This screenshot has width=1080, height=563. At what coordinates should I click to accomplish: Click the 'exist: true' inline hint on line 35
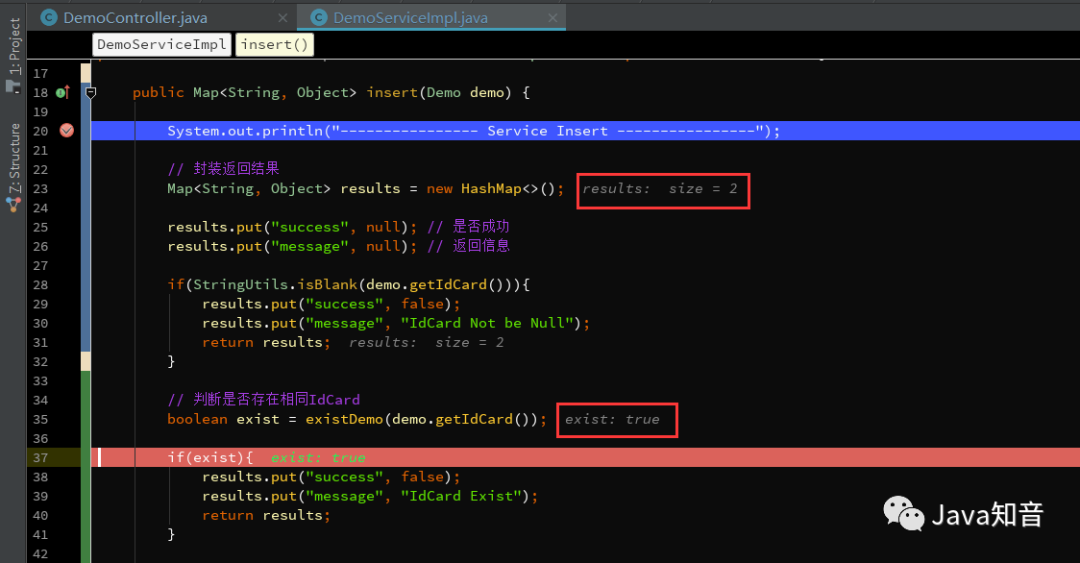click(x=612, y=420)
